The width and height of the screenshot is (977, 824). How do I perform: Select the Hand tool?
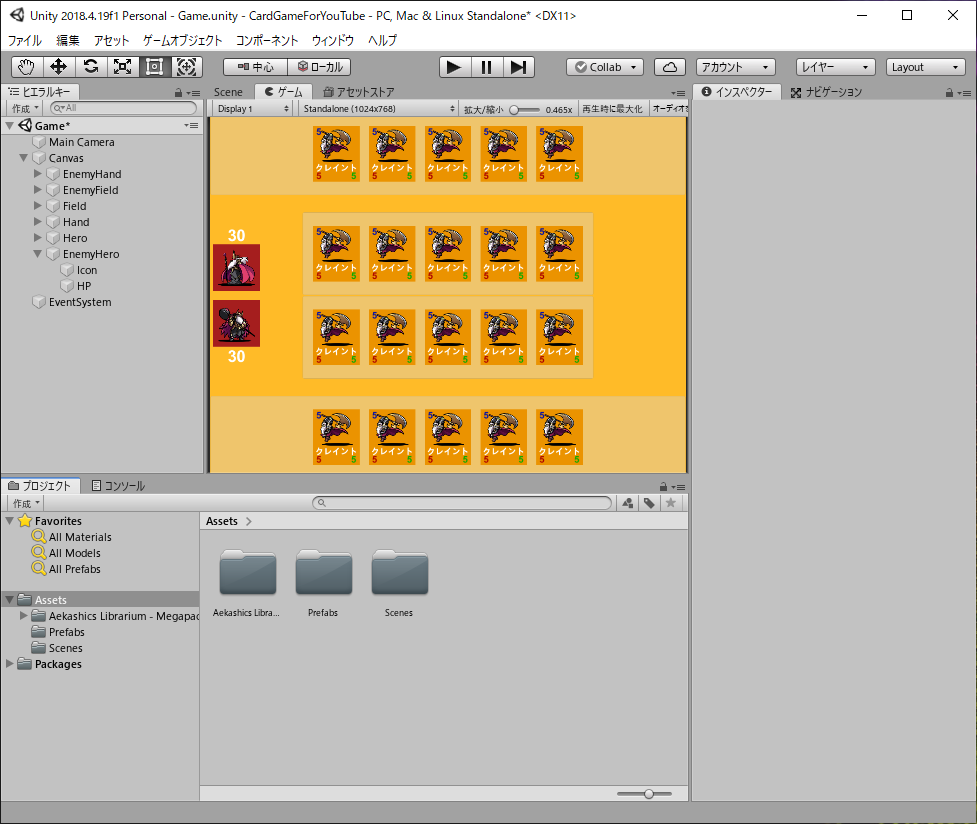click(27, 67)
